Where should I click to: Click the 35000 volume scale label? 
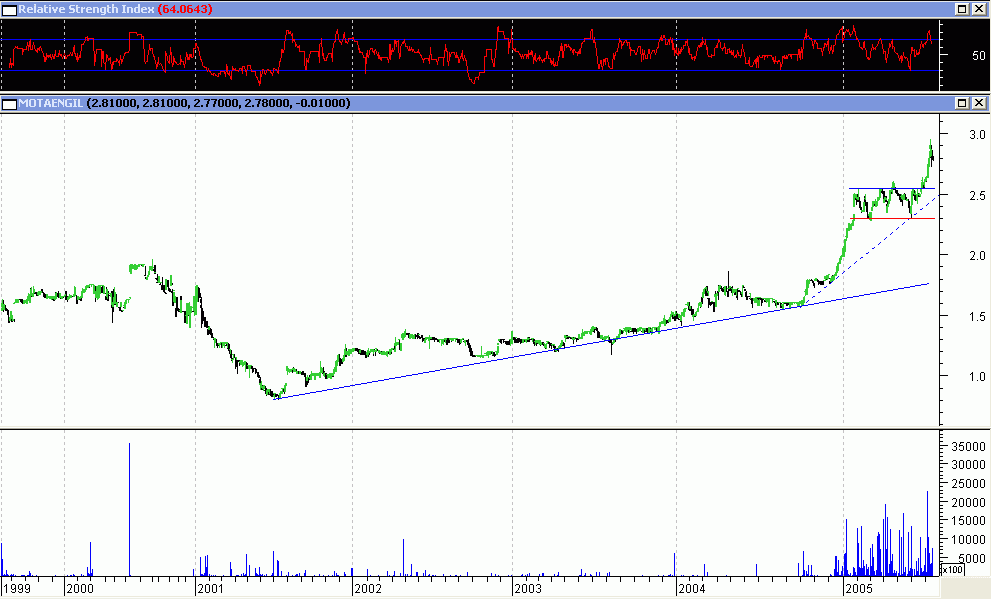pos(969,446)
